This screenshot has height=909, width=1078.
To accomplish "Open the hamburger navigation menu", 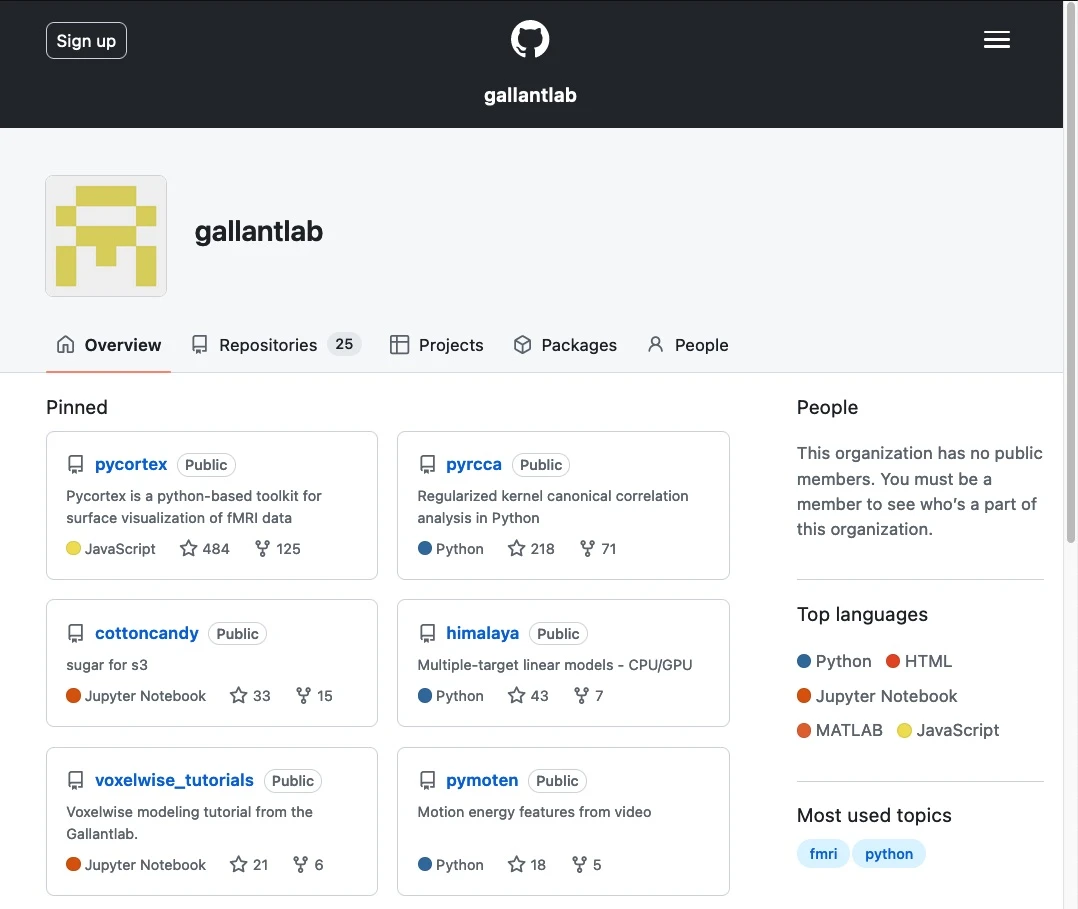I will tap(996, 39).
